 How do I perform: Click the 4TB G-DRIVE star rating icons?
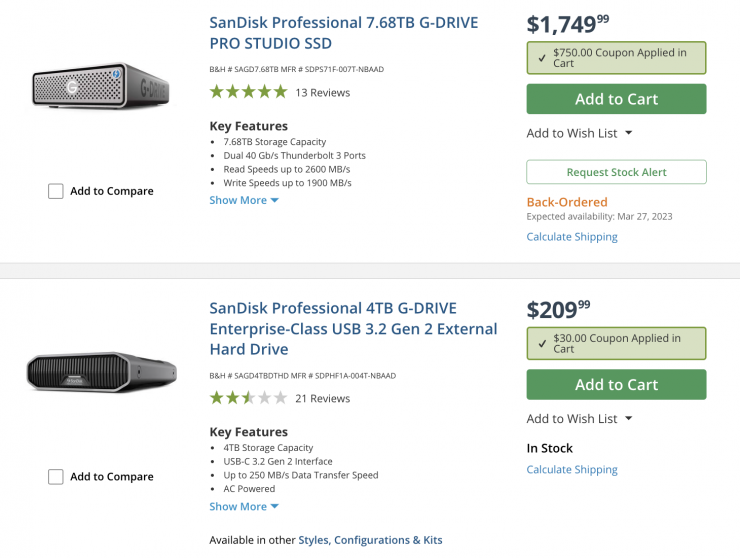click(x=248, y=398)
